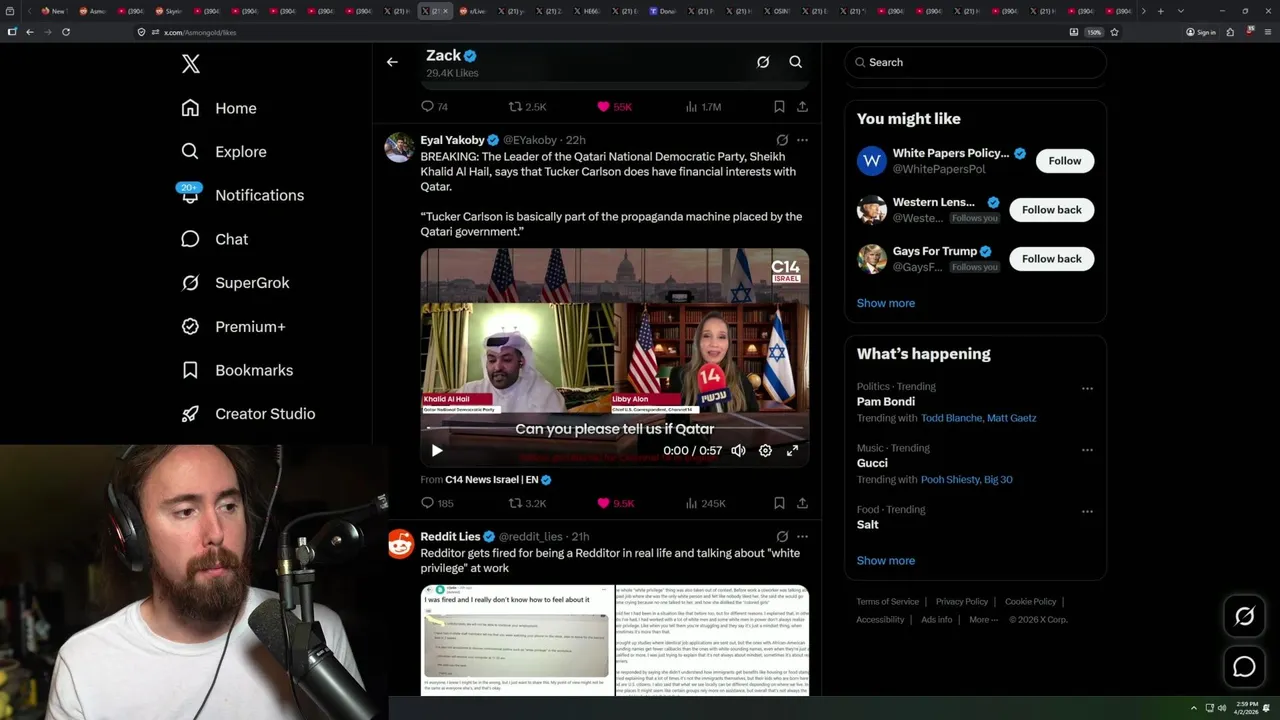
Task: Open Terms of Service footer link
Action: pos(887,602)
